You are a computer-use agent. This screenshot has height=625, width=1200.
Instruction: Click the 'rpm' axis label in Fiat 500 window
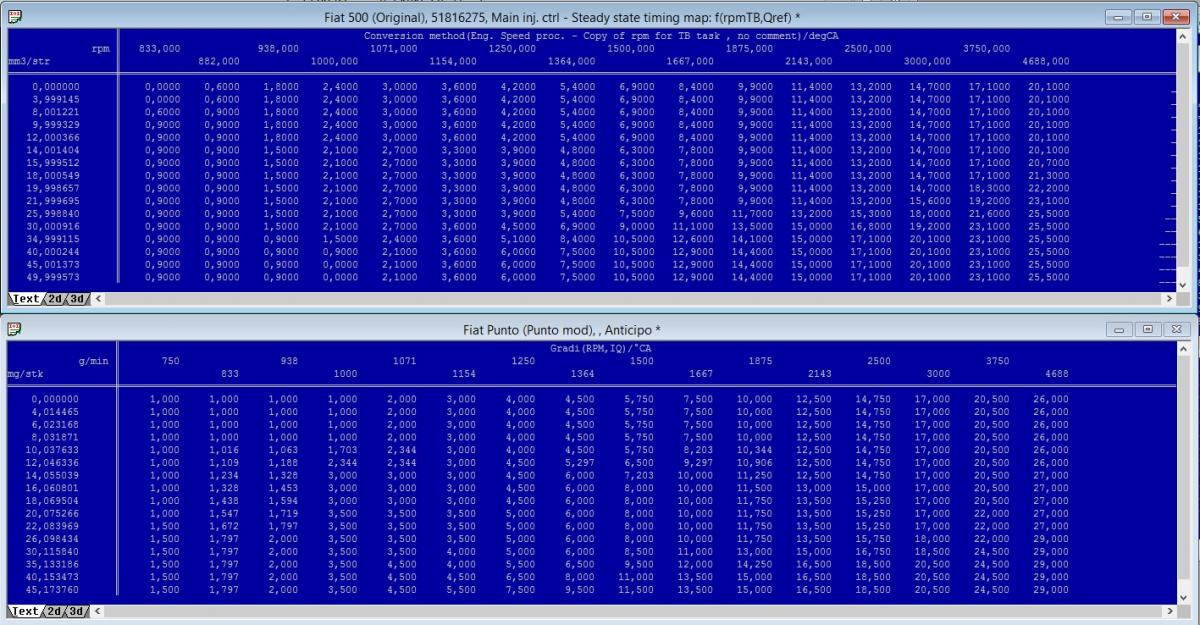point(101,48)
